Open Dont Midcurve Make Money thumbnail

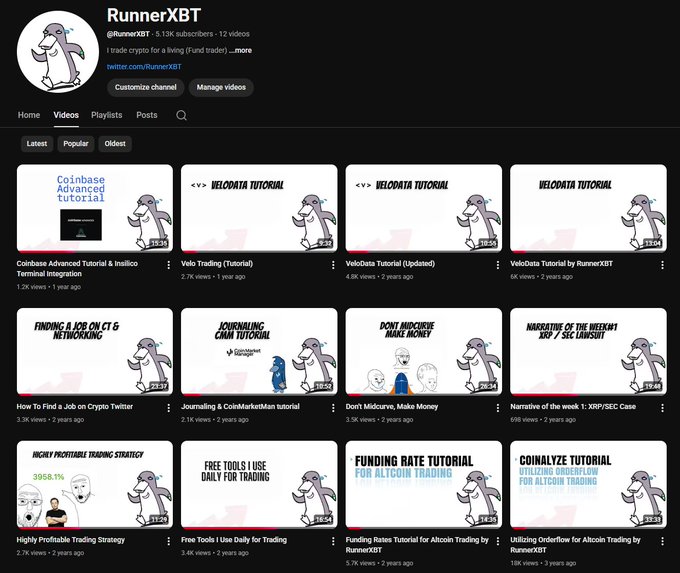click(x=424, y=352)
